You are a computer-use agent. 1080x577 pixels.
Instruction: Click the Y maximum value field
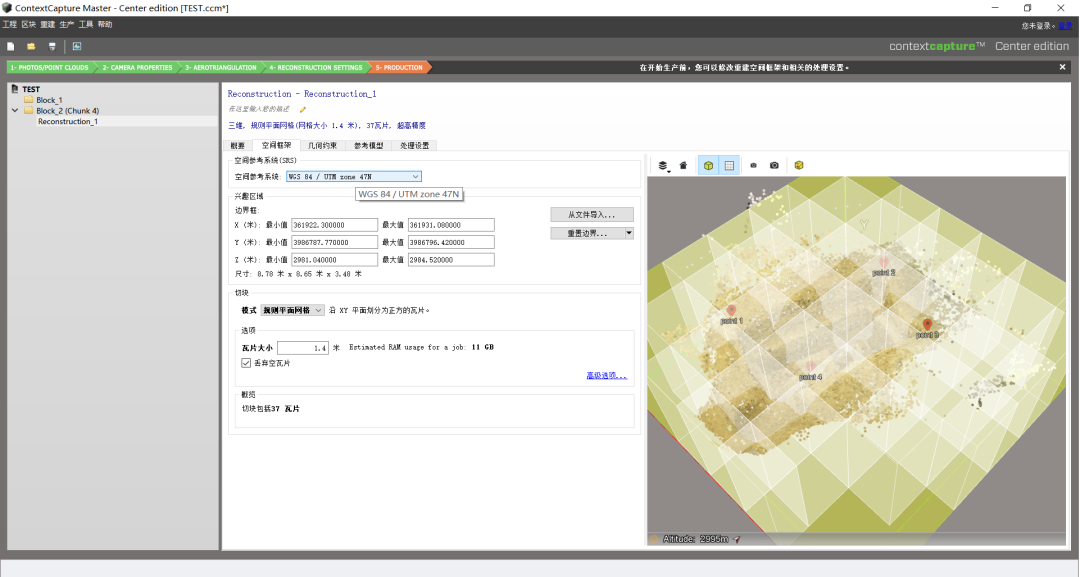tap(451, 242)
